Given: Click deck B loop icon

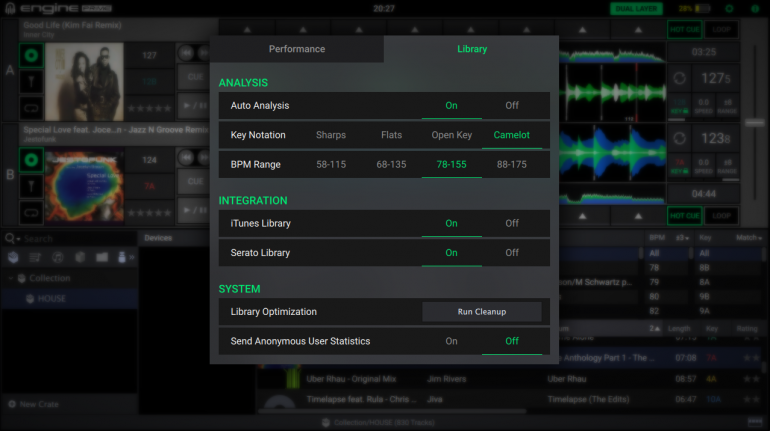Looking at the screenshot, I should click(30, 212).
